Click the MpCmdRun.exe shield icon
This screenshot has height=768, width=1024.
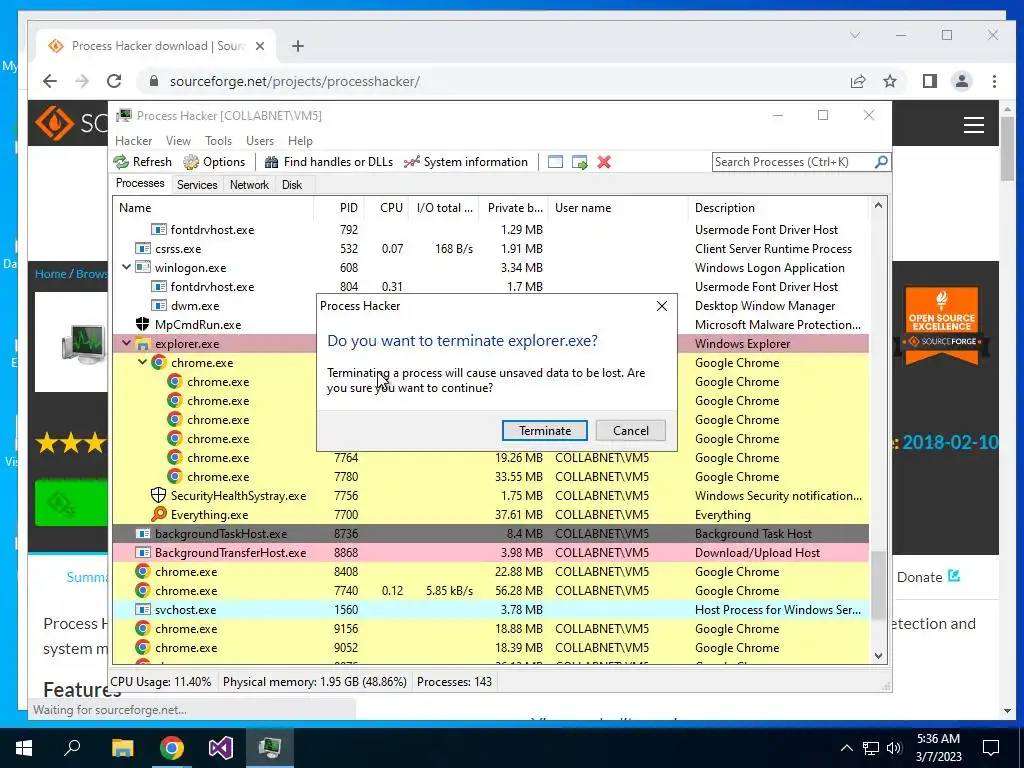pos(142,324)
